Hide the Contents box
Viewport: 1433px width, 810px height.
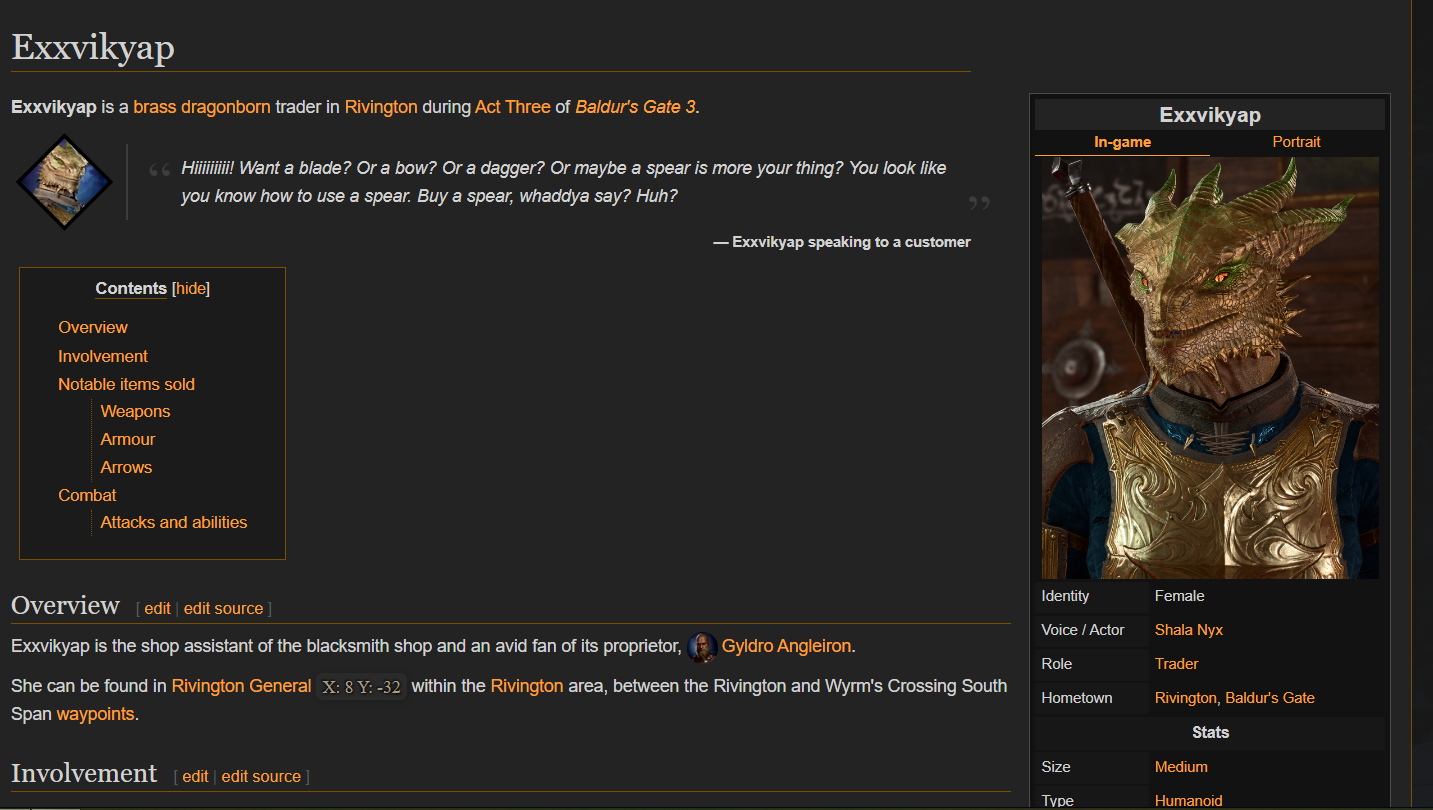191,288
